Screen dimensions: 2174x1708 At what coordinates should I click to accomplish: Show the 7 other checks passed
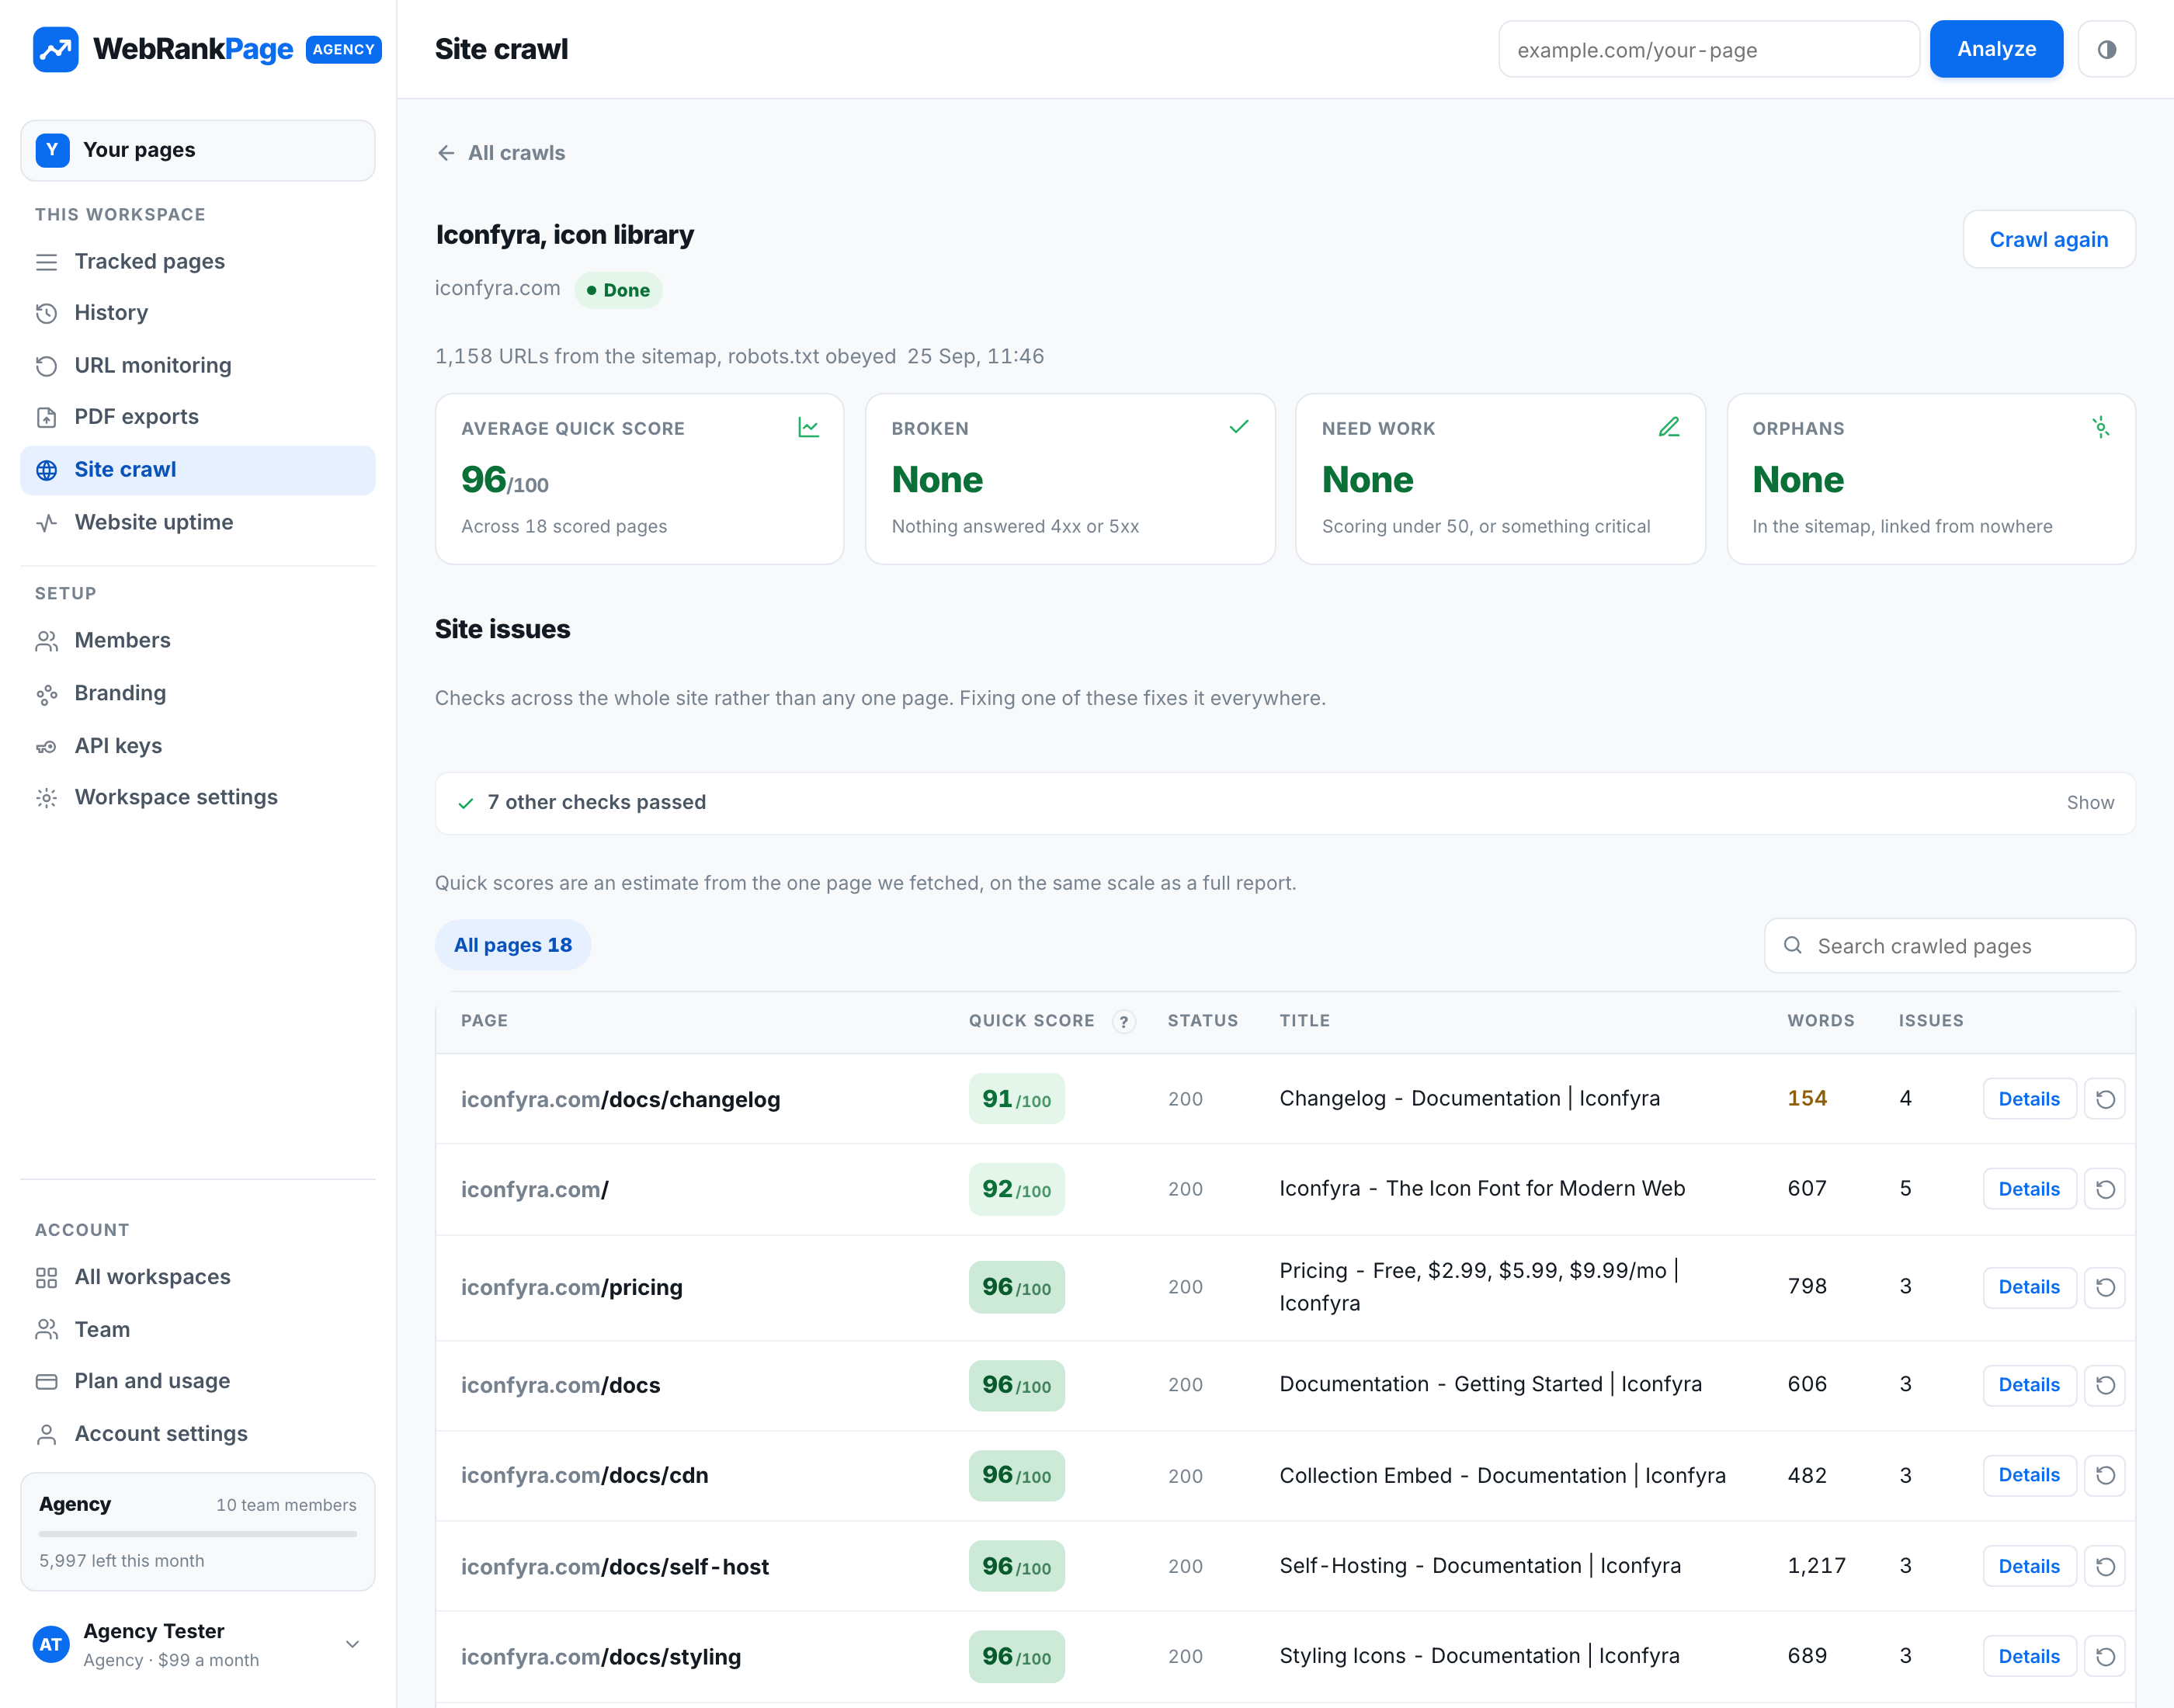coord(2090,803)
